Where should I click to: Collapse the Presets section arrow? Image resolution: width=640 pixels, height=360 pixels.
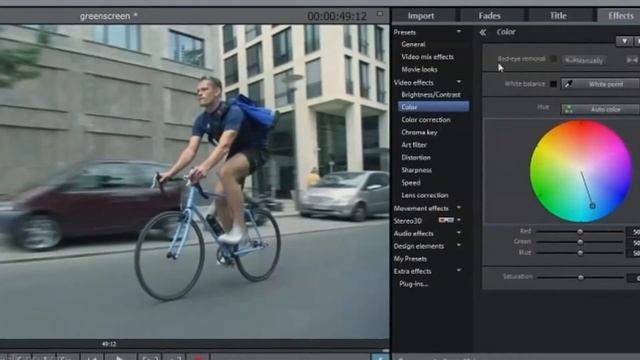click(x=459, y=31)
